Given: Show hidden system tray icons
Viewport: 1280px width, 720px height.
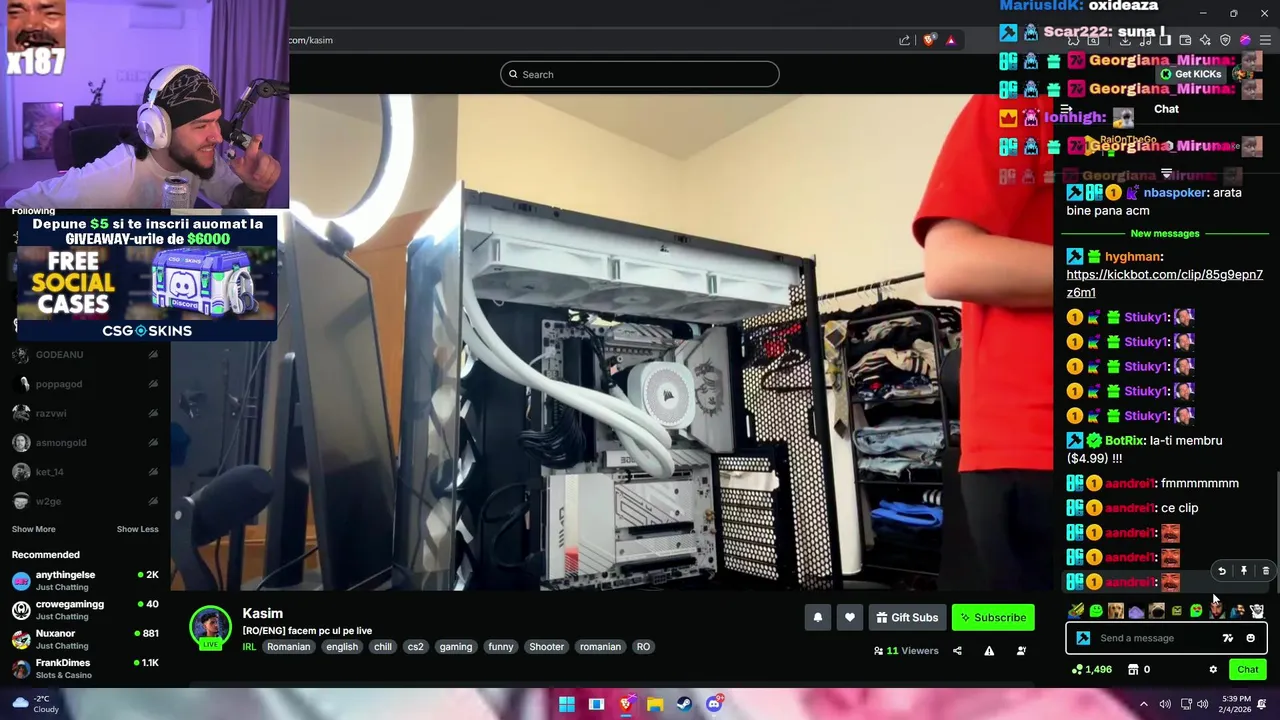Looking at the screenshot, I should (1144, 704).
